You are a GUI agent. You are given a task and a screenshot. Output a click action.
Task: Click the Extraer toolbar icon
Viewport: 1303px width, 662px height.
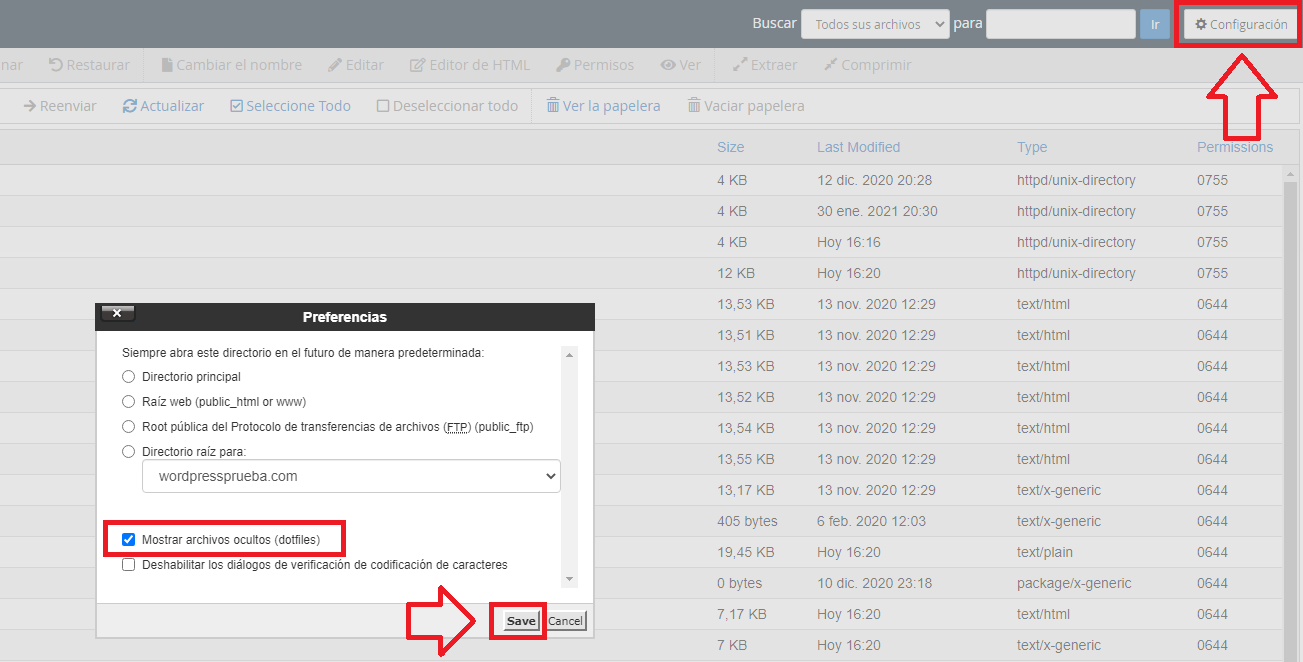(740, 65)
